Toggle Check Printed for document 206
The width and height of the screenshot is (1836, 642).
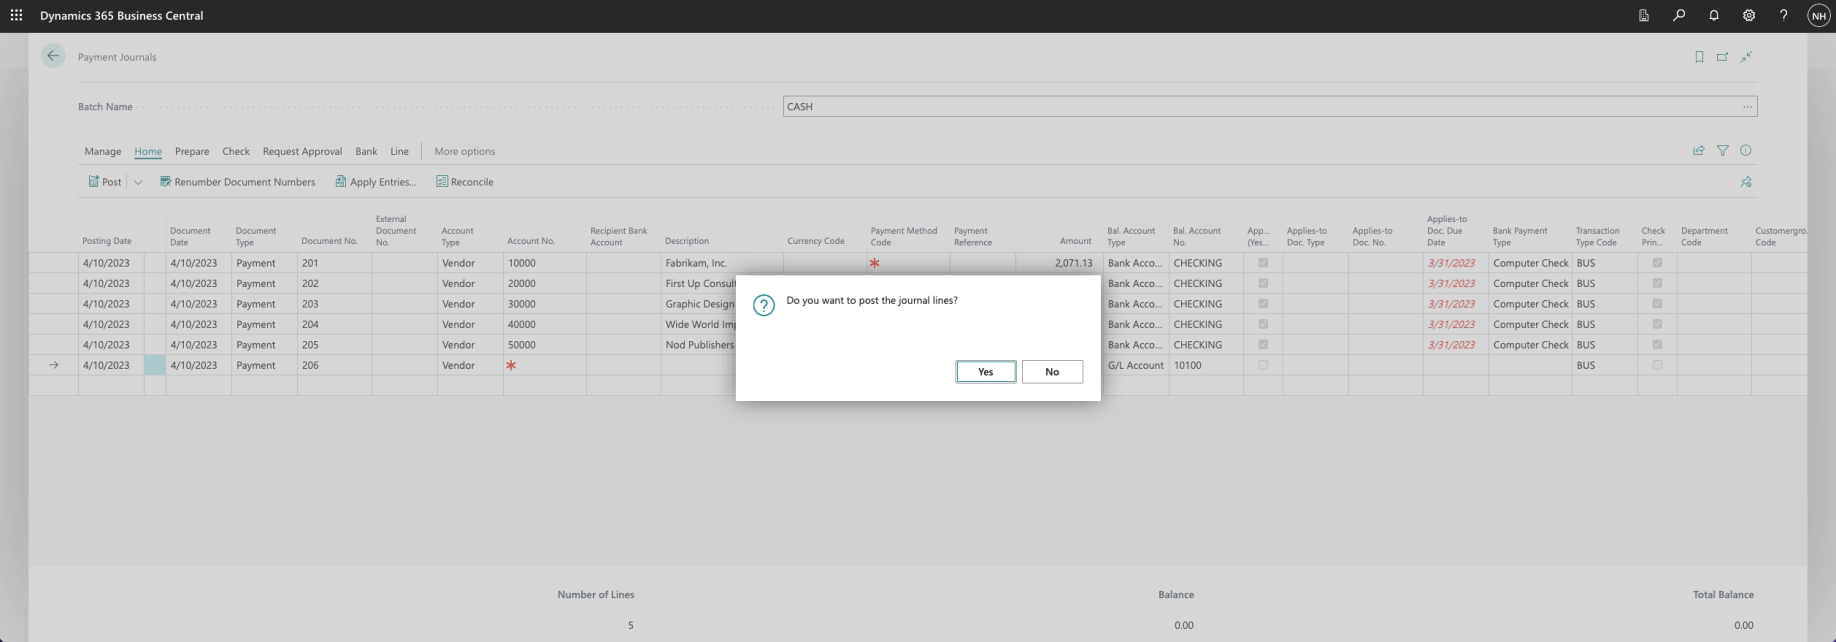(1657, 365)
